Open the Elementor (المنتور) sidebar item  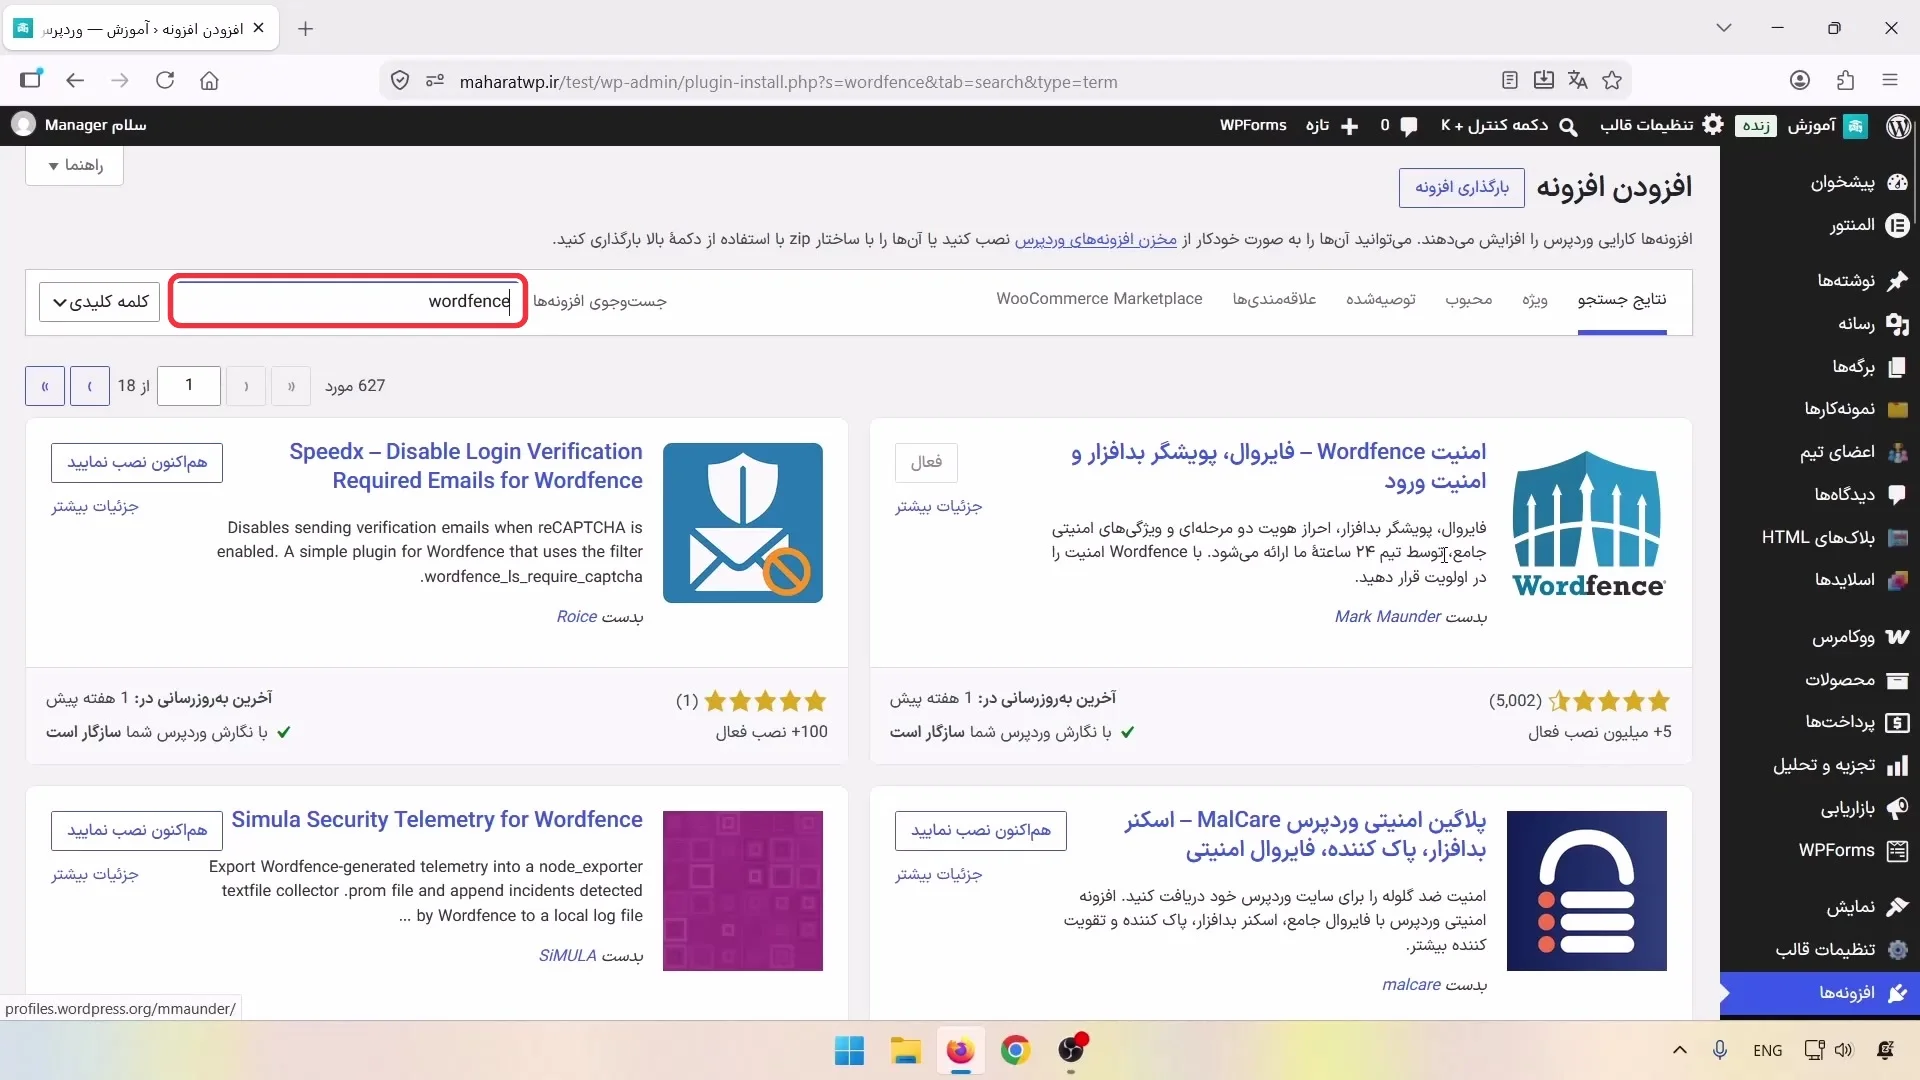[1868, 225]
